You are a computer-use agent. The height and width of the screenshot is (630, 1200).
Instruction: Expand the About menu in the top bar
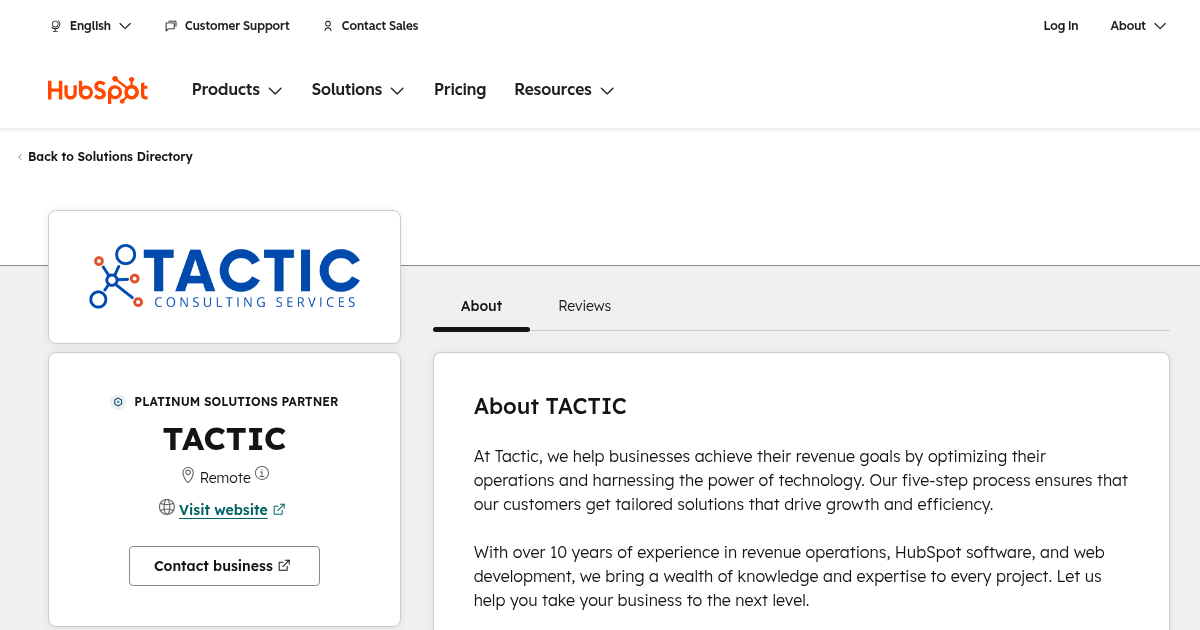(1138, 26)
